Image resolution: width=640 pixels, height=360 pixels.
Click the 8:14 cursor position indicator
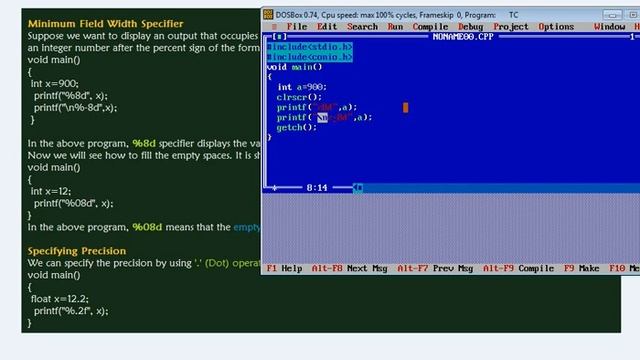click(317, 188)
